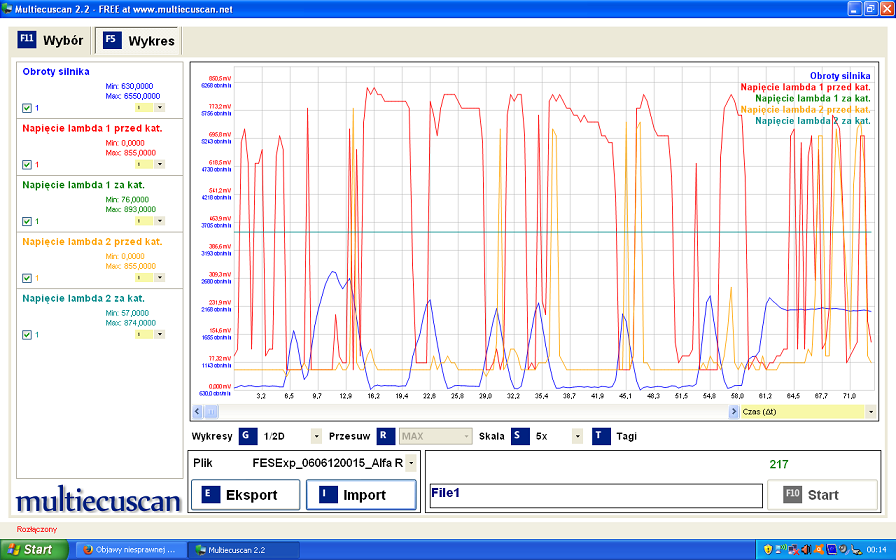
Task: Expand the Skala 5x dropdown
Action: click(x=577, y=436)
